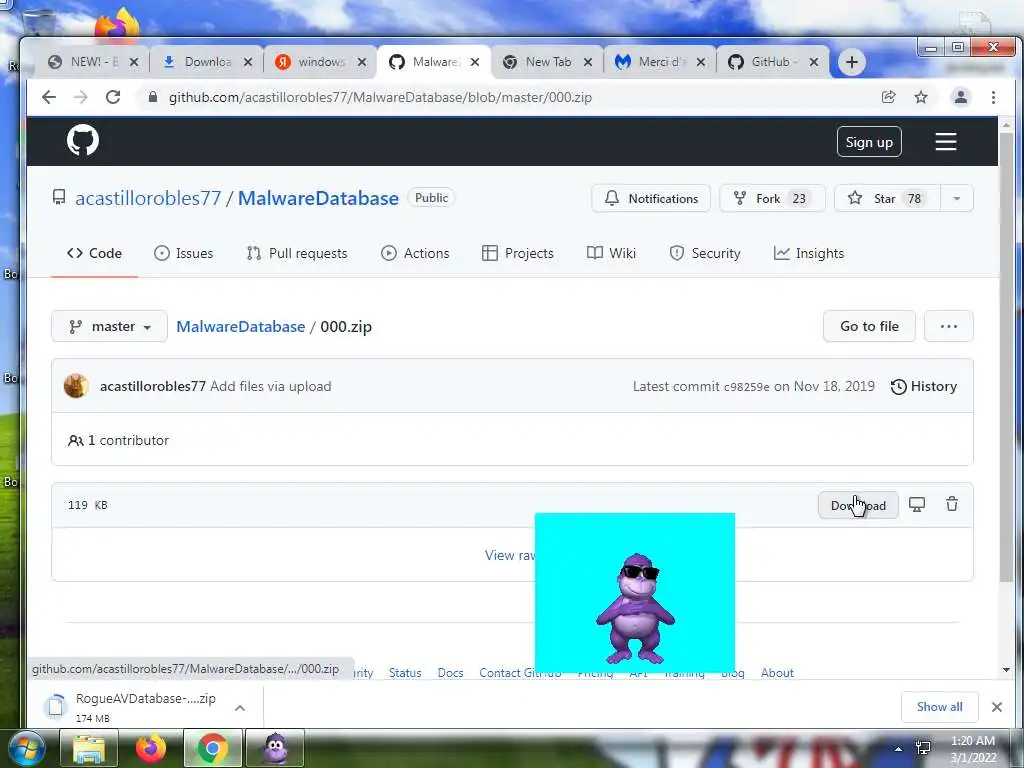Open Firefox from the taskbar
This screenshot has width=1024, height=768.
pyautogui.click(x=150, y=749)
